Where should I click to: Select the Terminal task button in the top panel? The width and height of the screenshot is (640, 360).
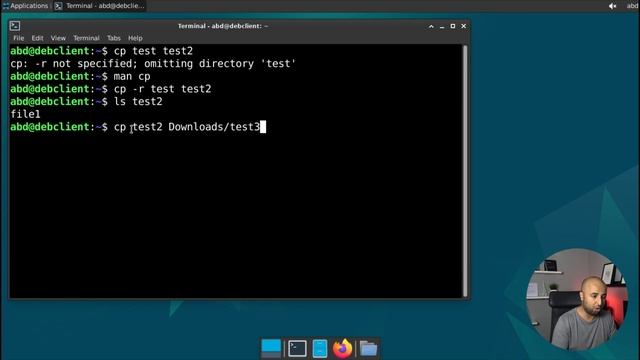coord(100,6)
